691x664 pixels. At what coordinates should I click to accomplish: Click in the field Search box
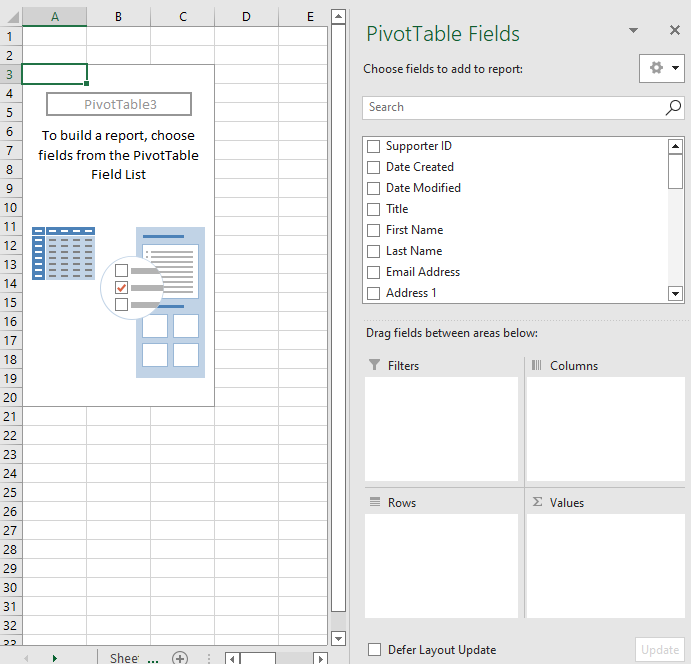coord(512,107)
